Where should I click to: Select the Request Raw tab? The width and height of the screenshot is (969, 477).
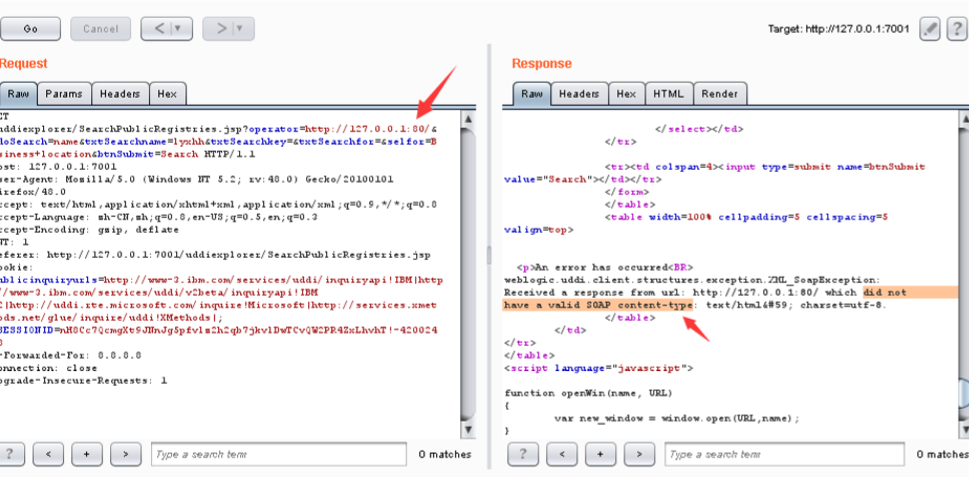tap(19, 94)
